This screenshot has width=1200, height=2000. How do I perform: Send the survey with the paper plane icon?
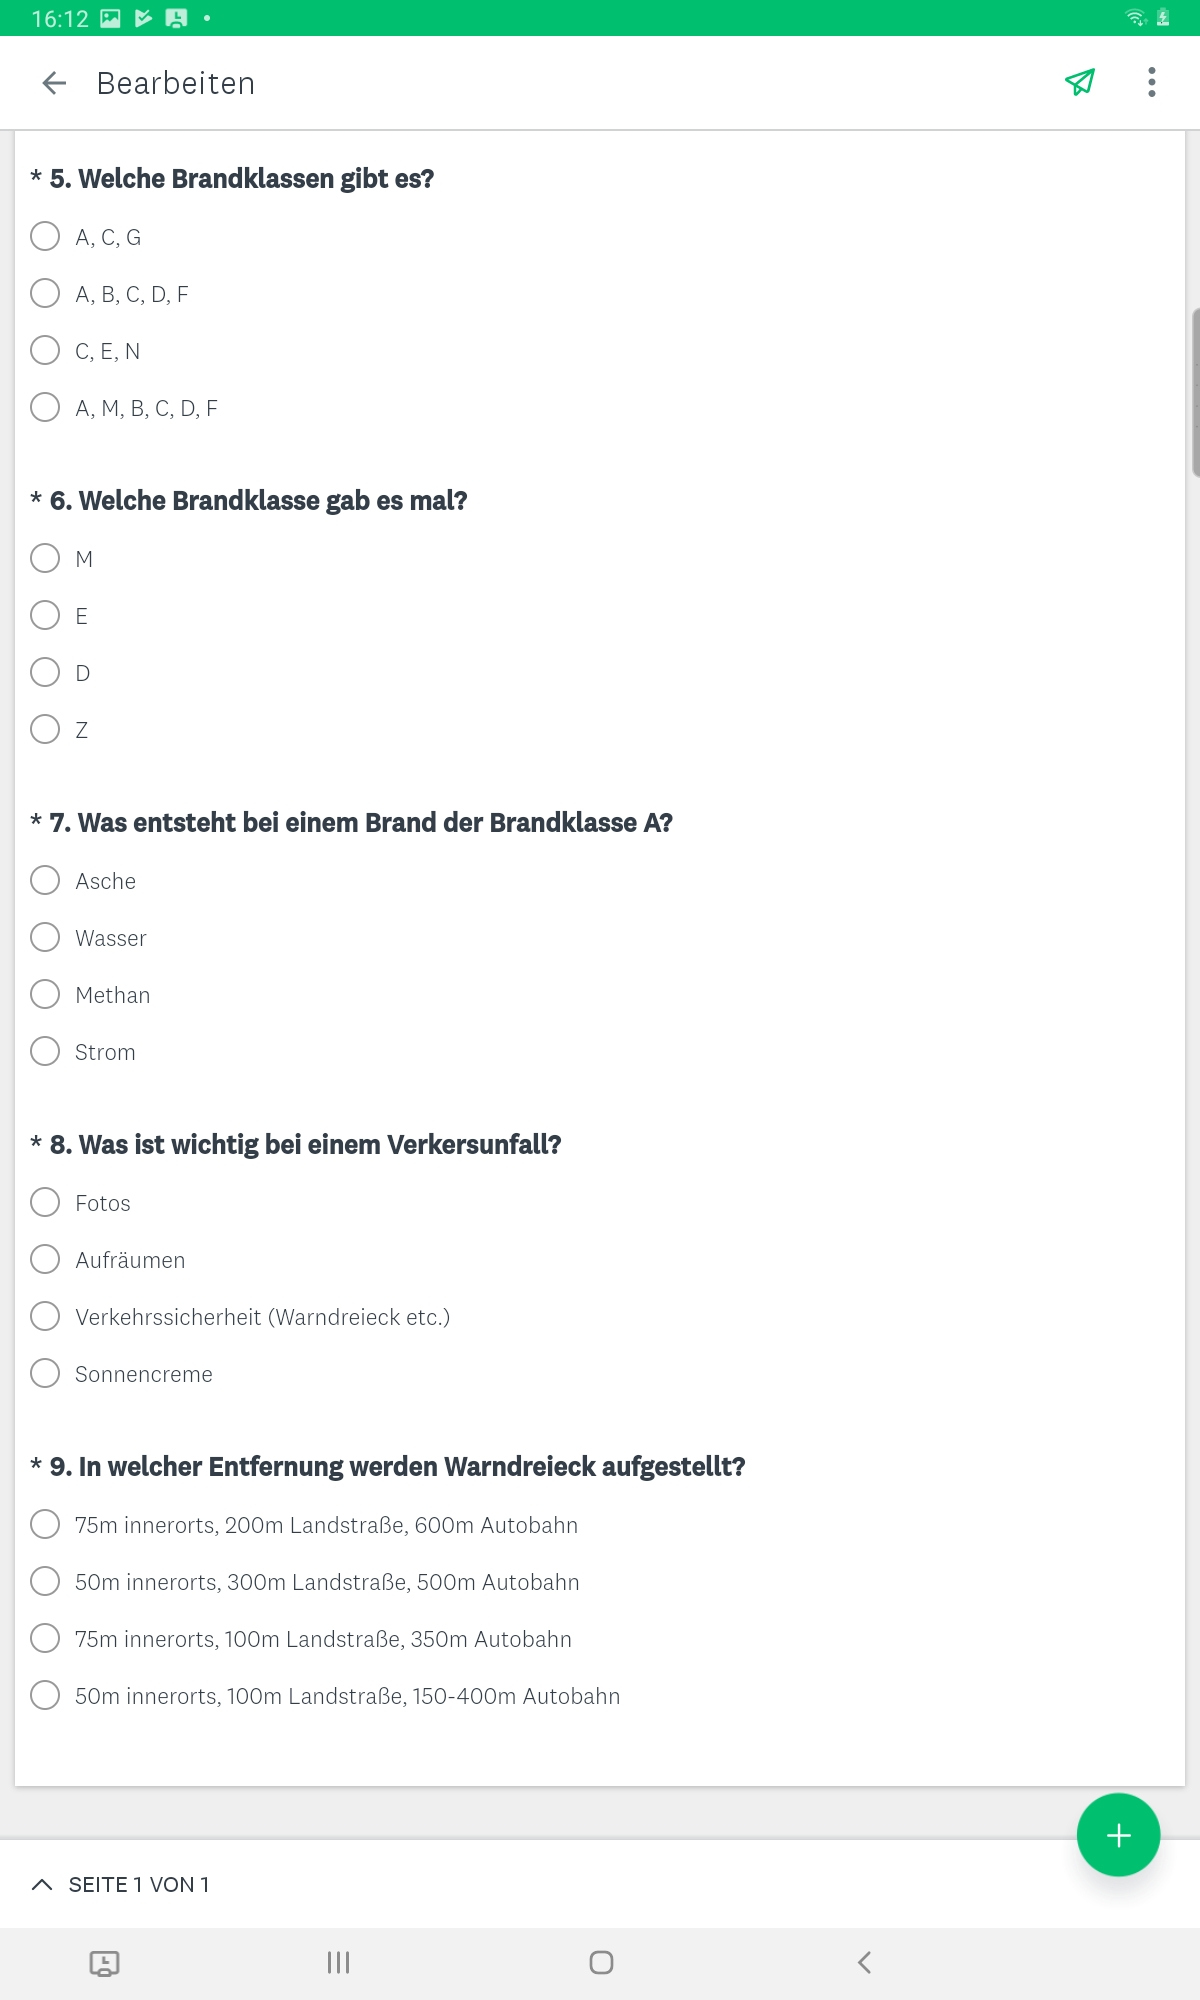(x=1080, y=82)
